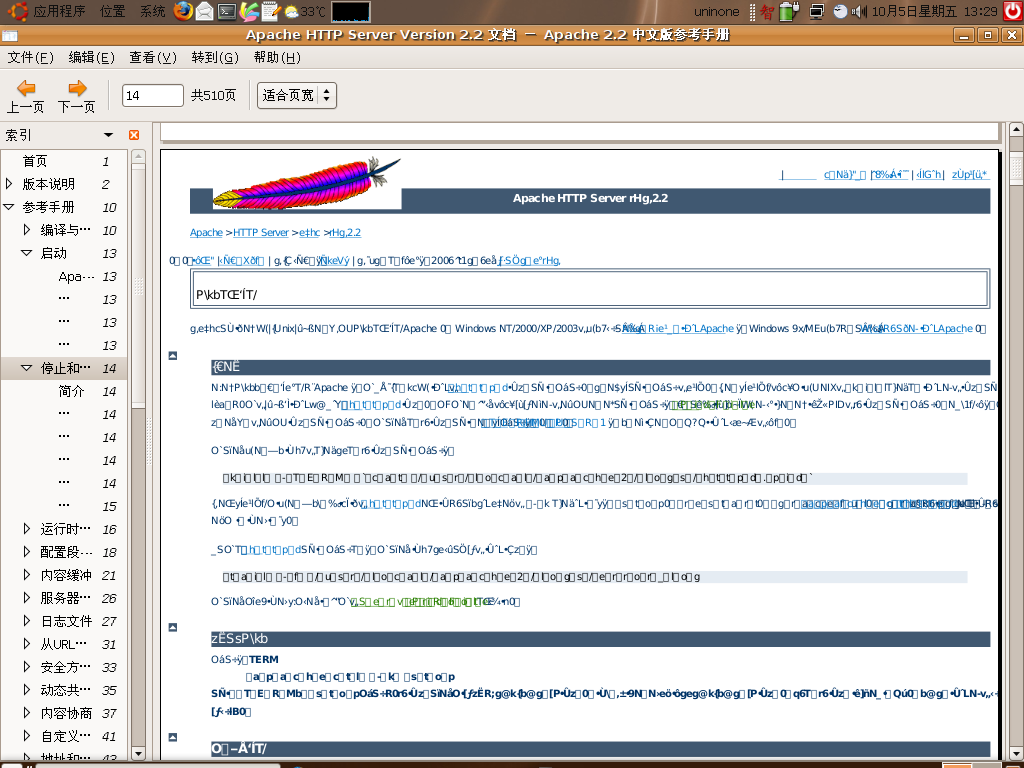
Task: Click the 智 input method icon
Action: click(767, 12)
